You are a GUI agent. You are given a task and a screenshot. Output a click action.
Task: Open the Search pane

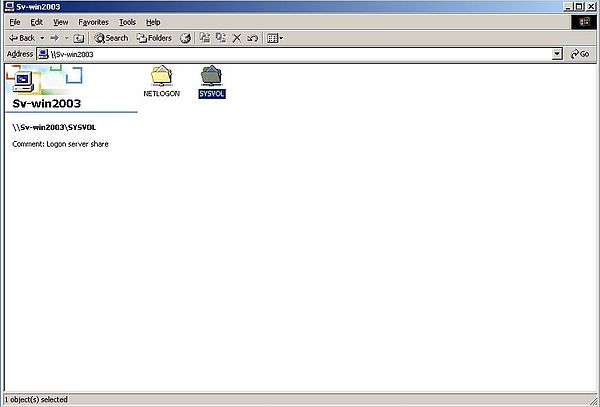coord(111,38)
